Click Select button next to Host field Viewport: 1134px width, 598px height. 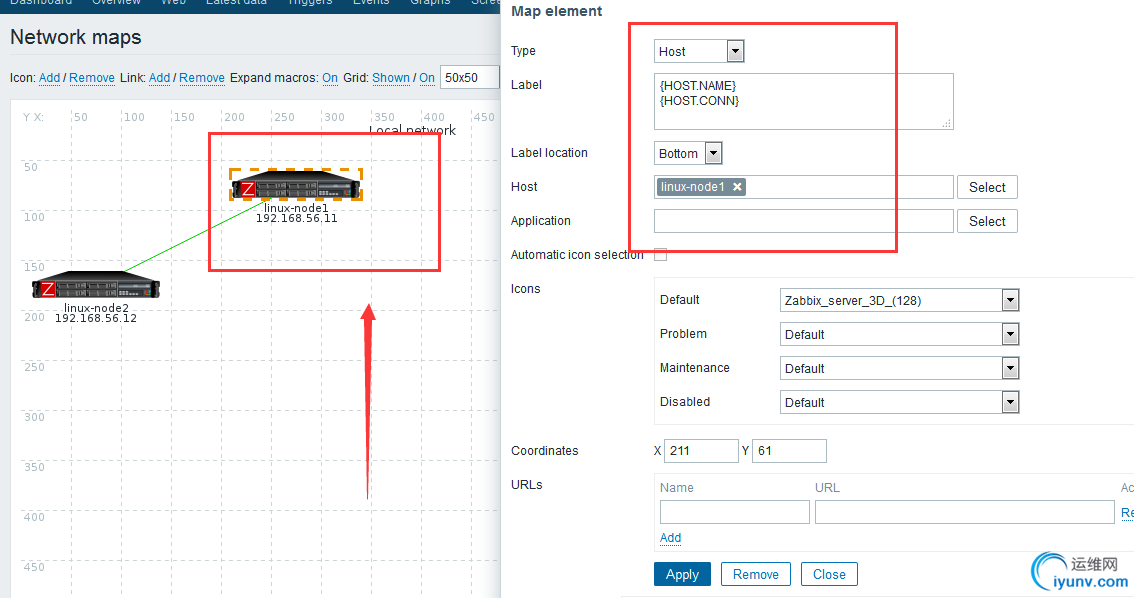[x=987, y=187]
